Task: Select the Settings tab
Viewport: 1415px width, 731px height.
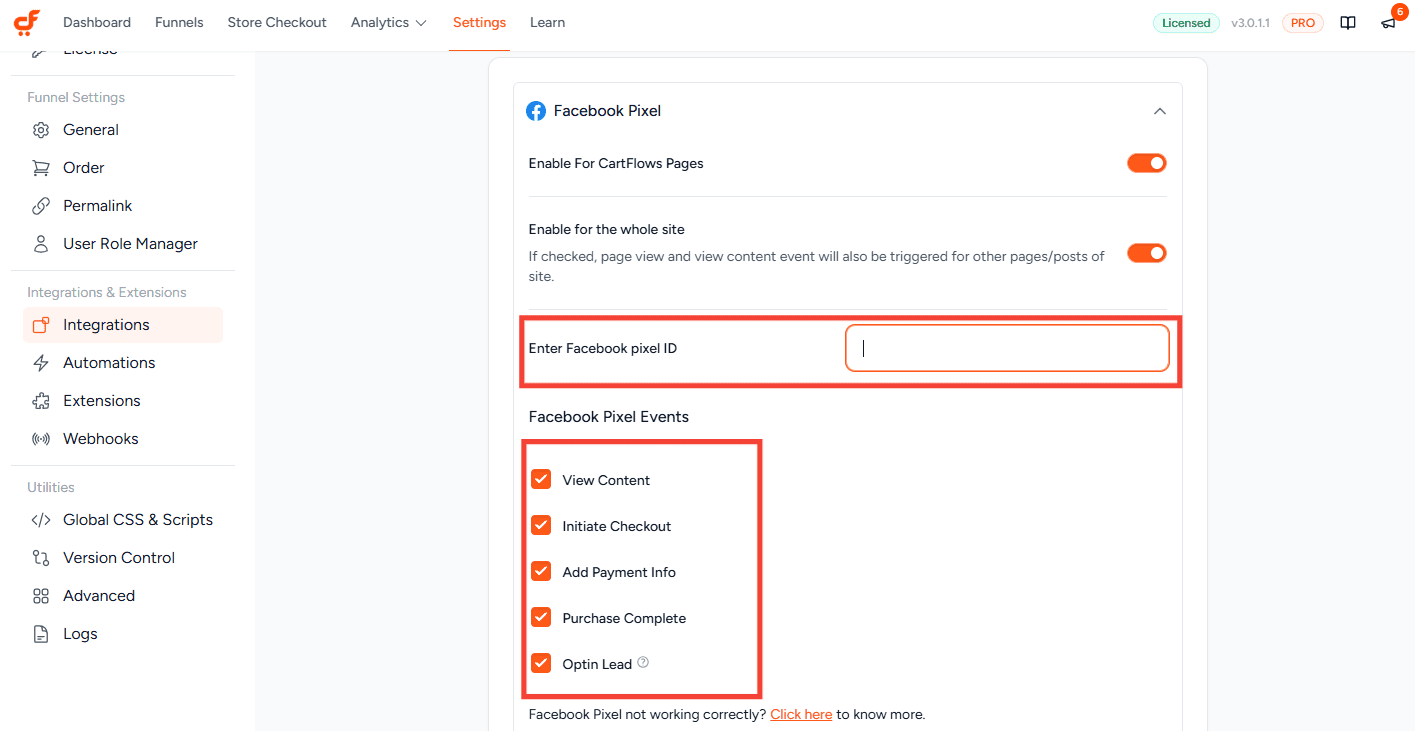Action: pos(479,22)
